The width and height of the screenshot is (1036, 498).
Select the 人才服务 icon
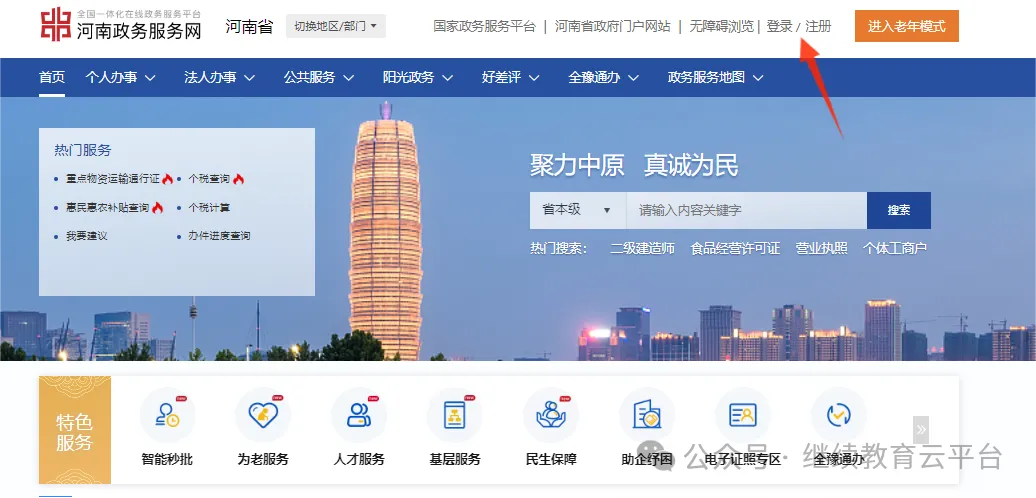(x=359, y=415)
